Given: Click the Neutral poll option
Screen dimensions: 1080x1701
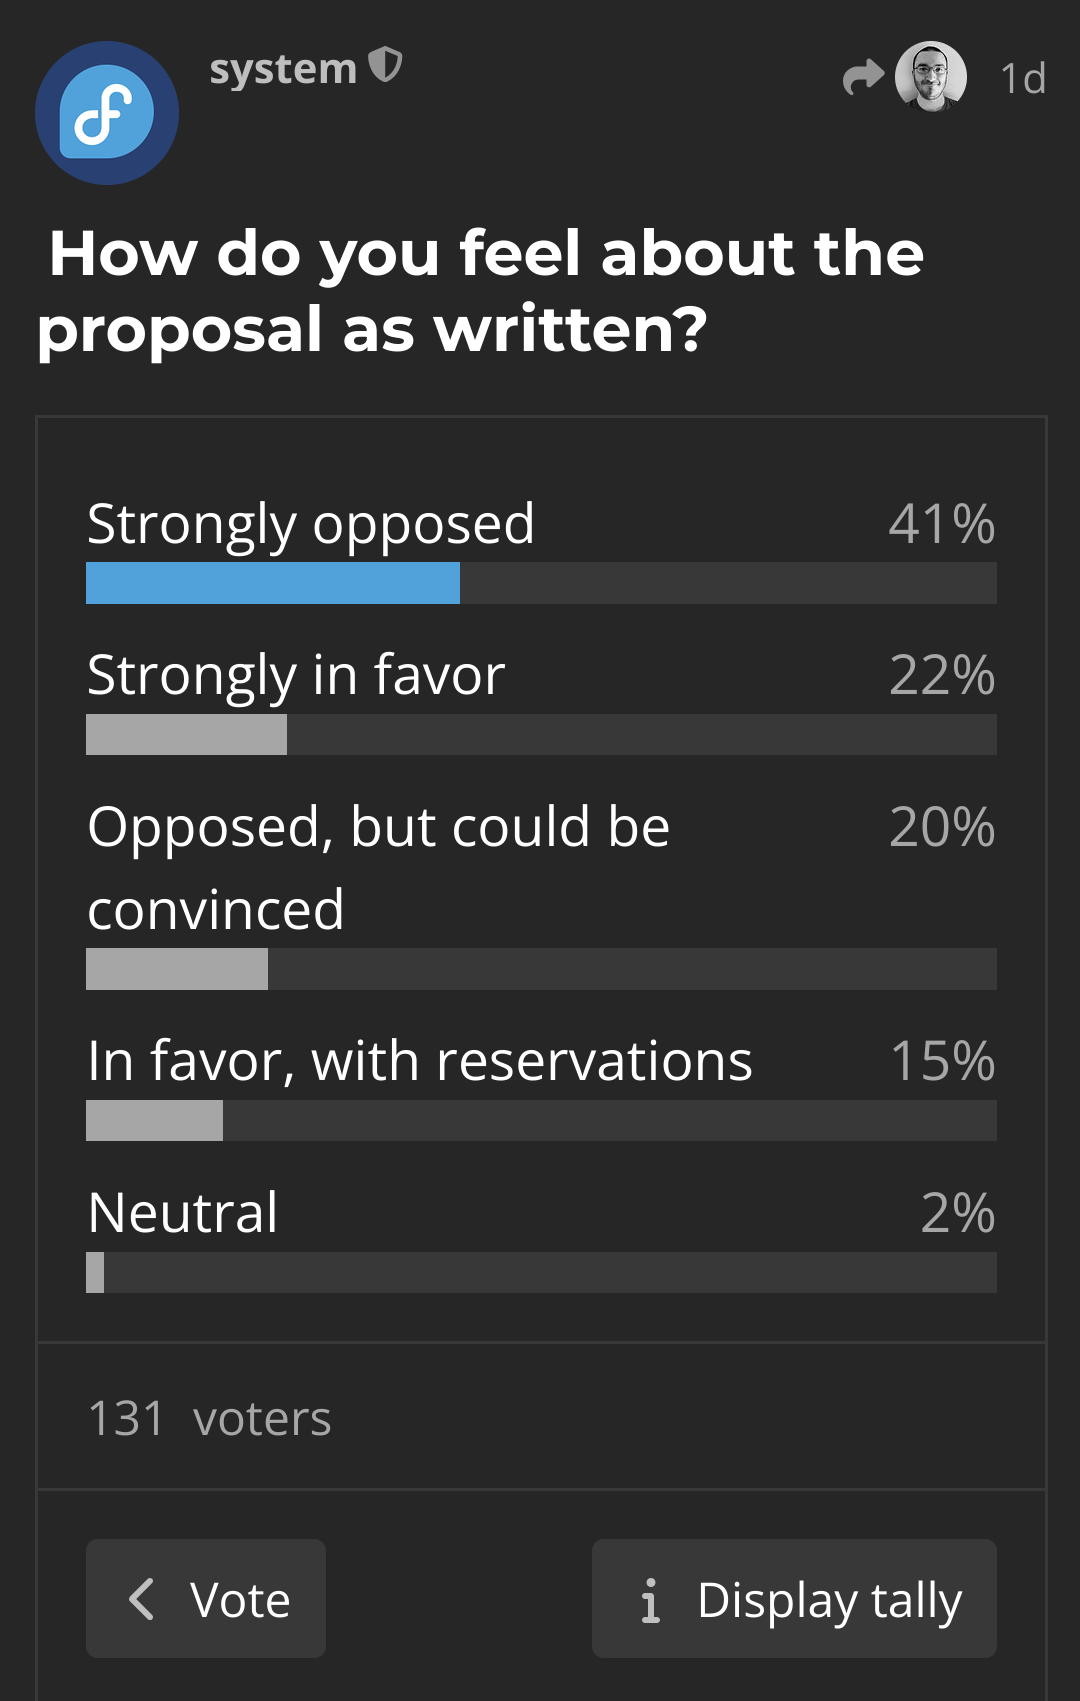Looking at the screenshot, I should [x=183, y=1213].
